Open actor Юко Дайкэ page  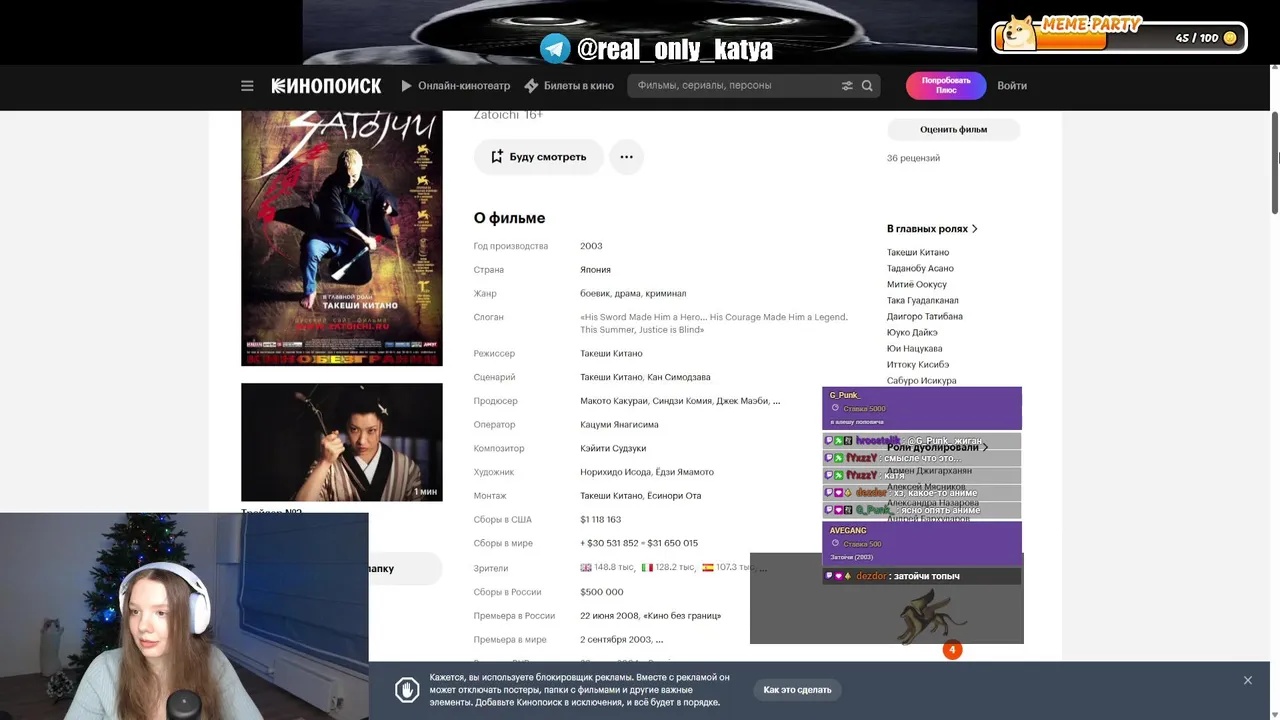pos(912,332)
